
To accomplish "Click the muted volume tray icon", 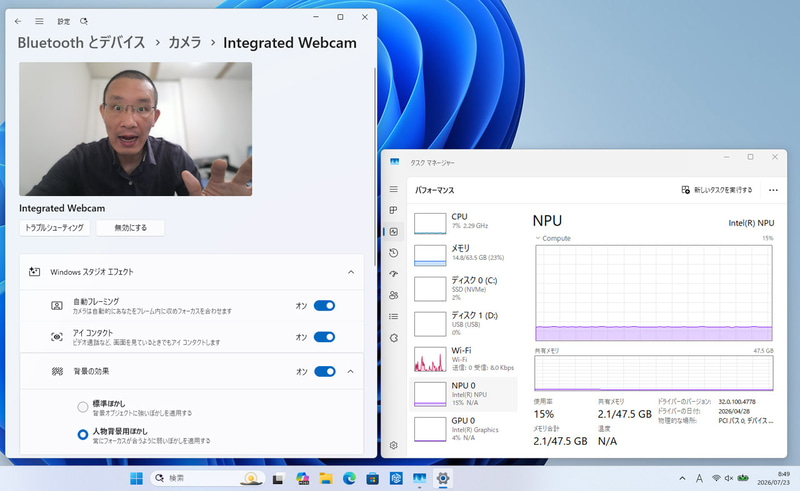I will 729,478.
